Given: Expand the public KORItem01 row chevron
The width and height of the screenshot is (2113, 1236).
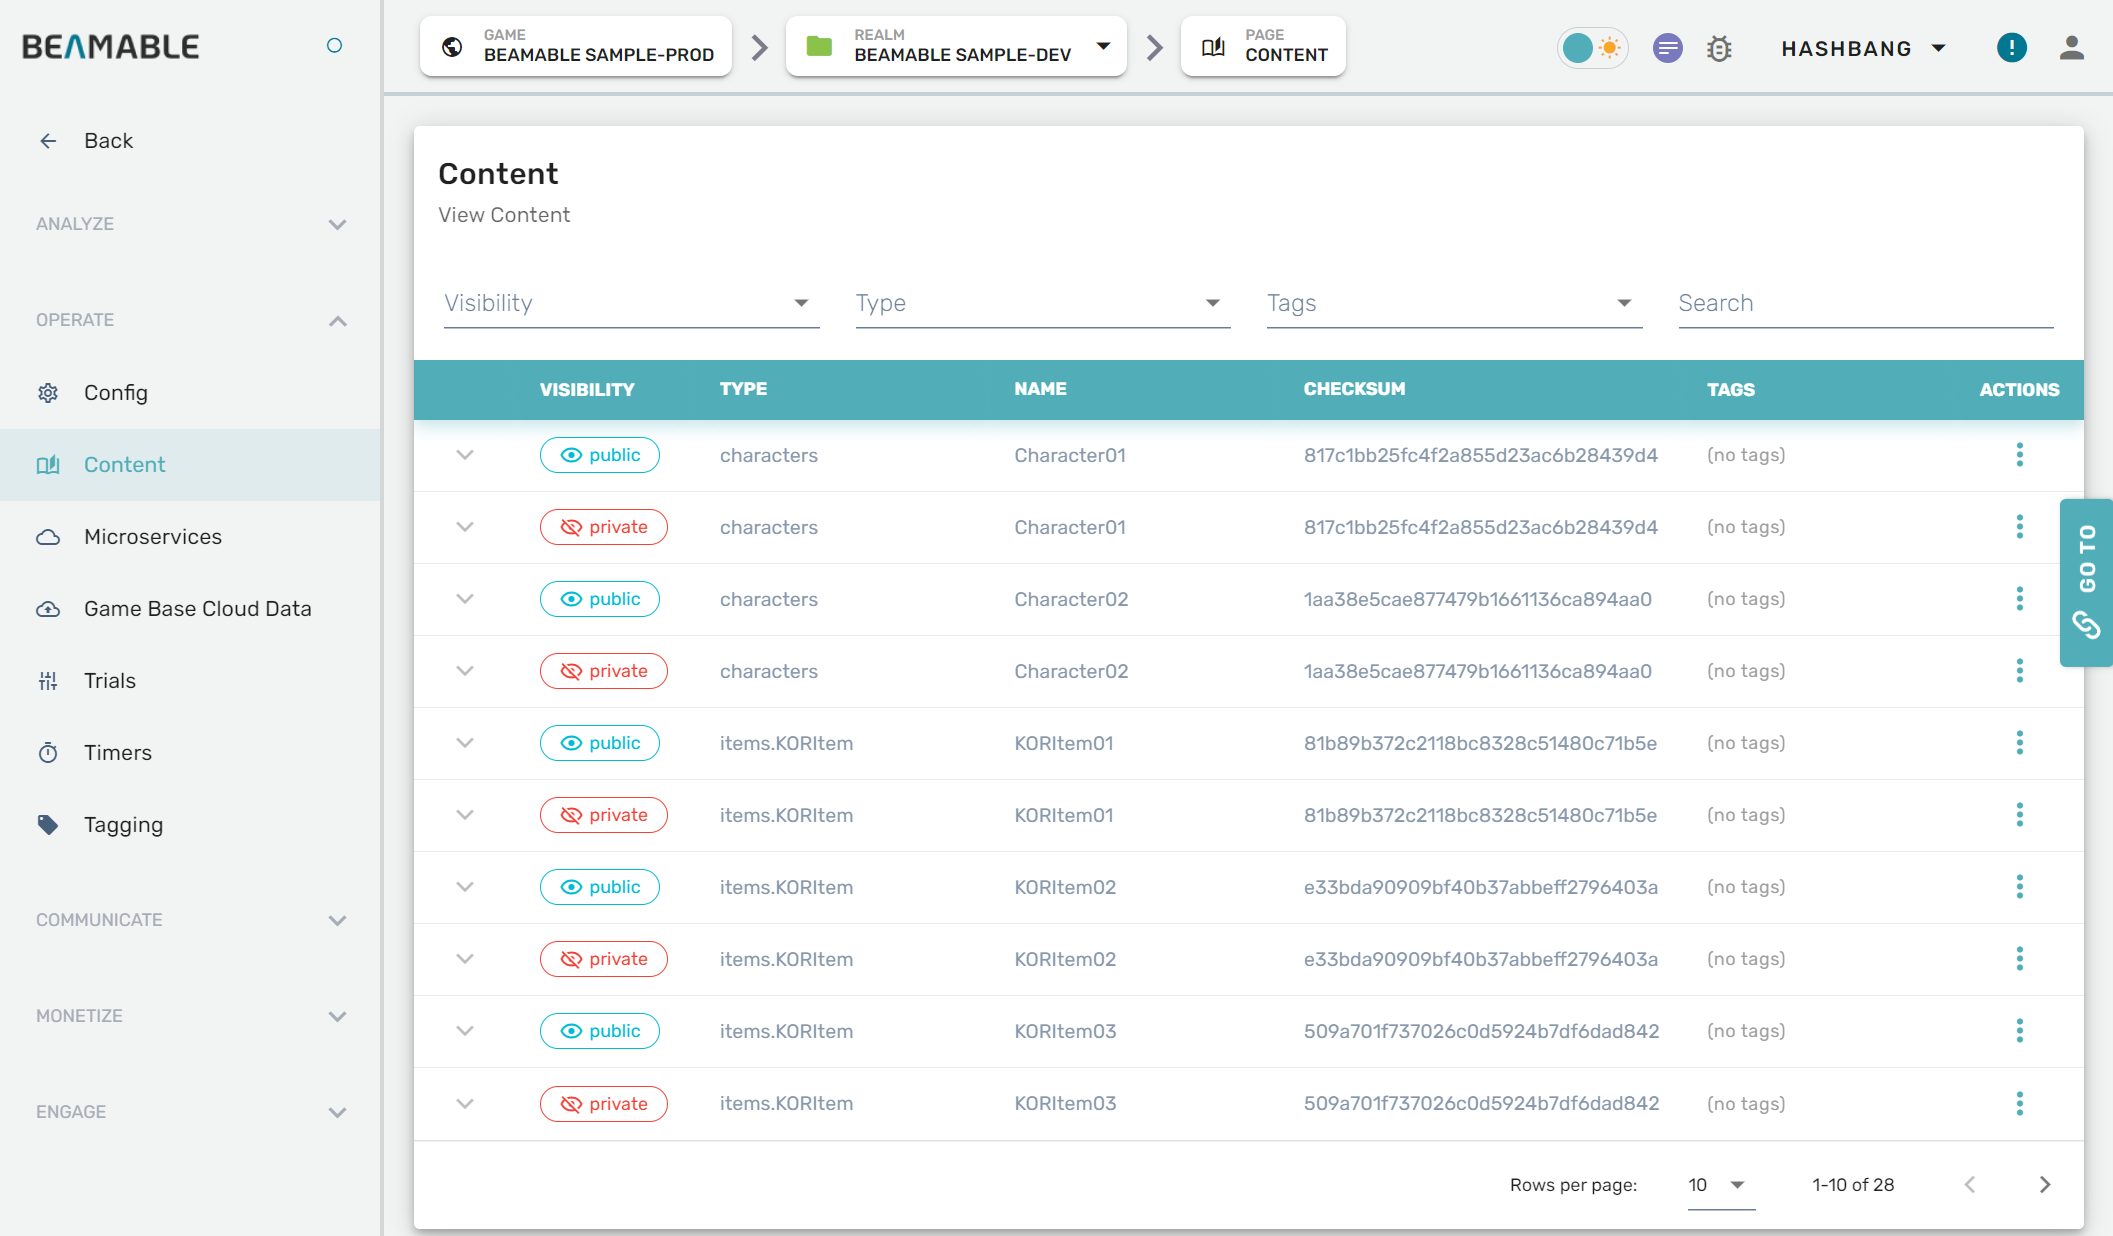Looking at the screenshot, I should [465, 743].
